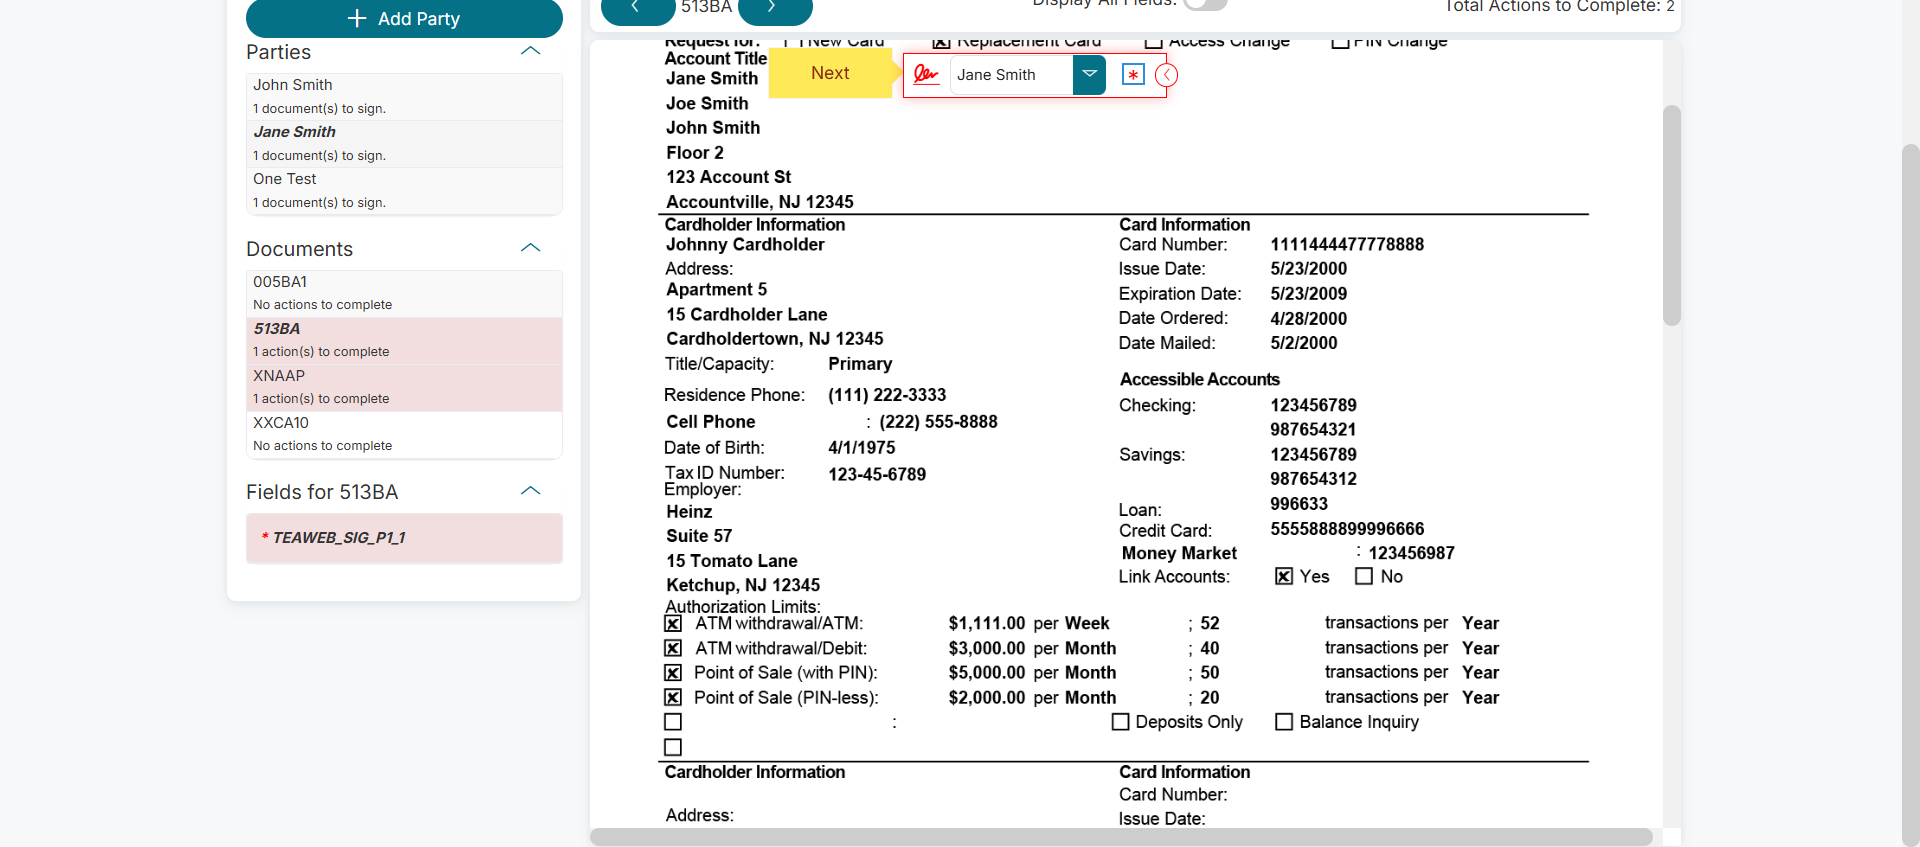Click the loan number 996633

tap(1299, 504)
